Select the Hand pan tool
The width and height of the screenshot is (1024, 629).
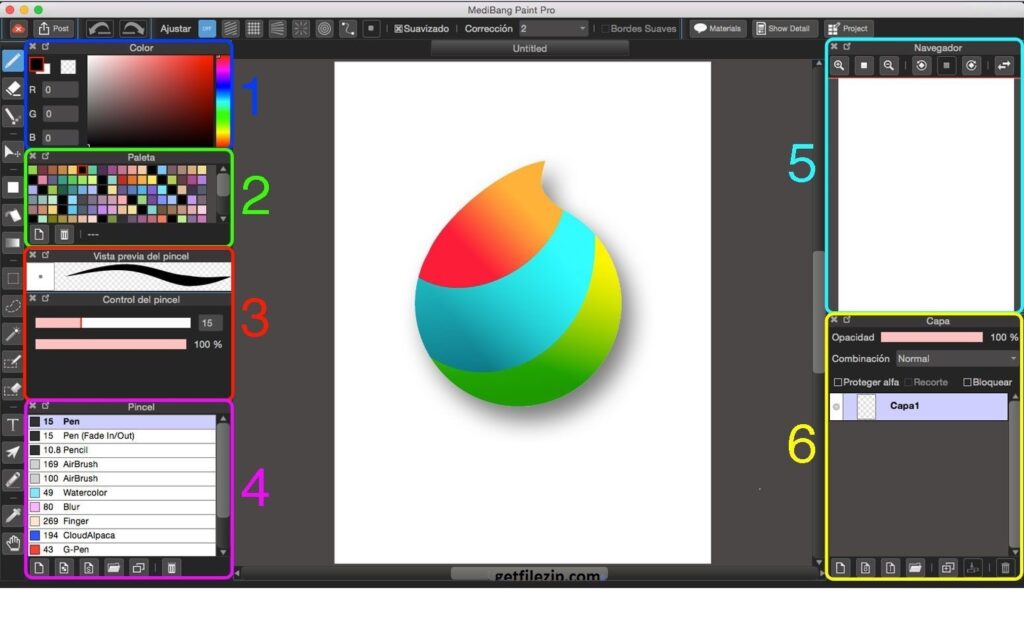point(12,543)
